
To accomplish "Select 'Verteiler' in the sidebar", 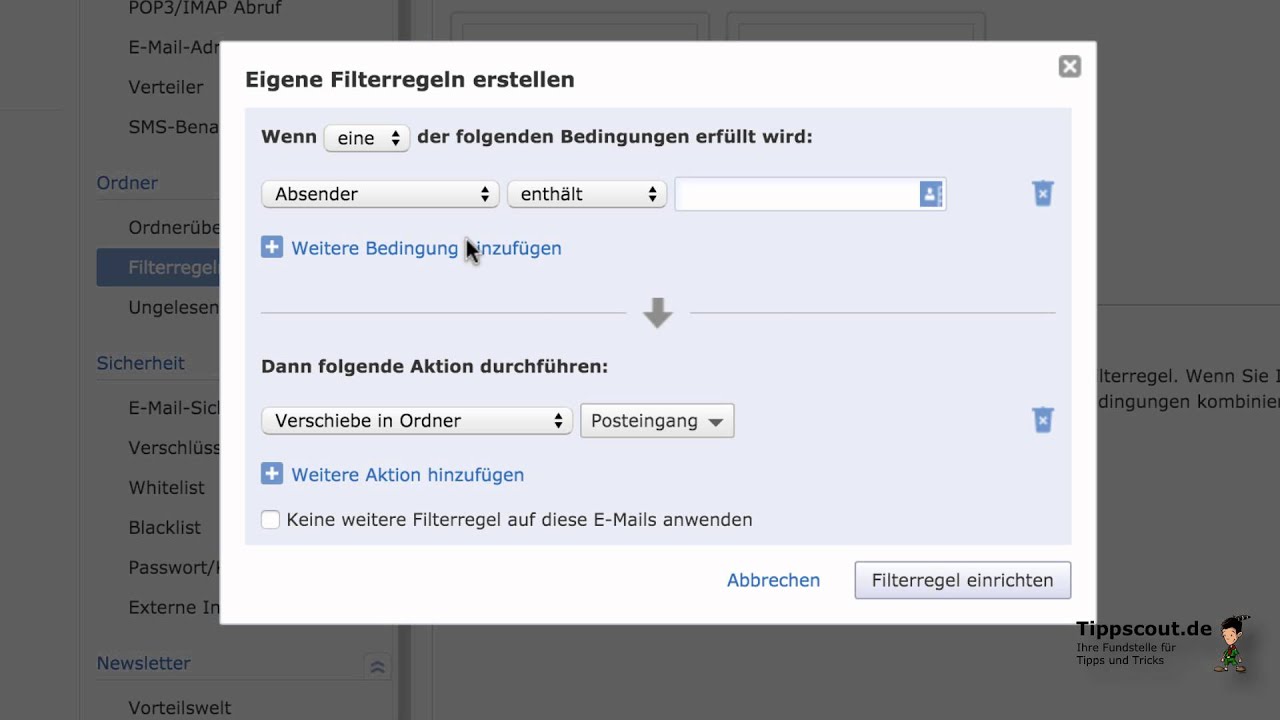I will tap(166, 87).
